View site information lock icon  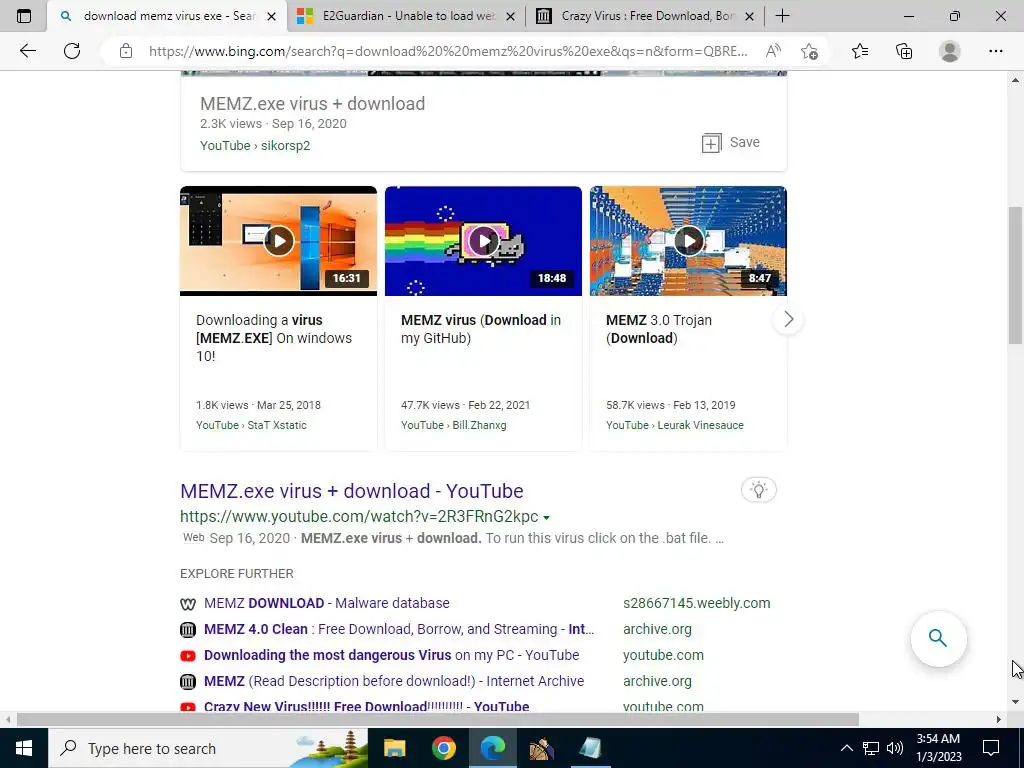[126, 51]
